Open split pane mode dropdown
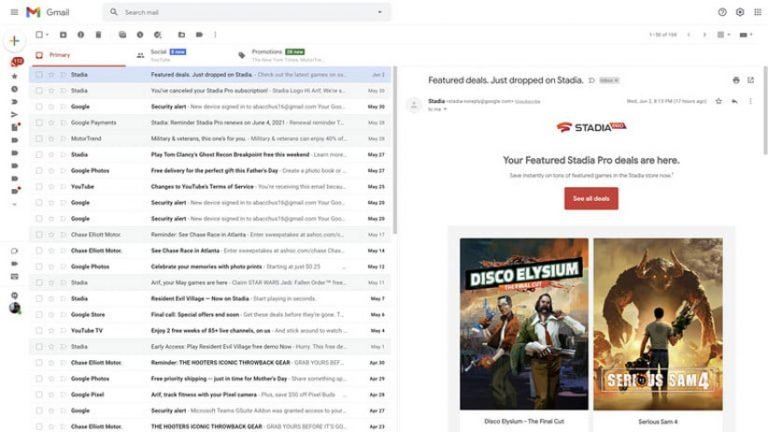This screenshot has height=432, width=768. [725, 35]
